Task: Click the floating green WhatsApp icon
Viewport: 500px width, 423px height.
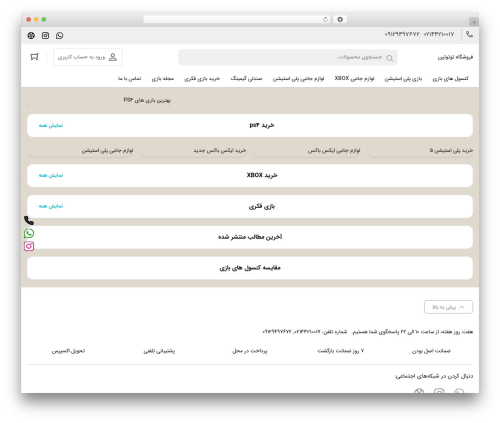Action: pyautogui.click(x=29, y=233)
